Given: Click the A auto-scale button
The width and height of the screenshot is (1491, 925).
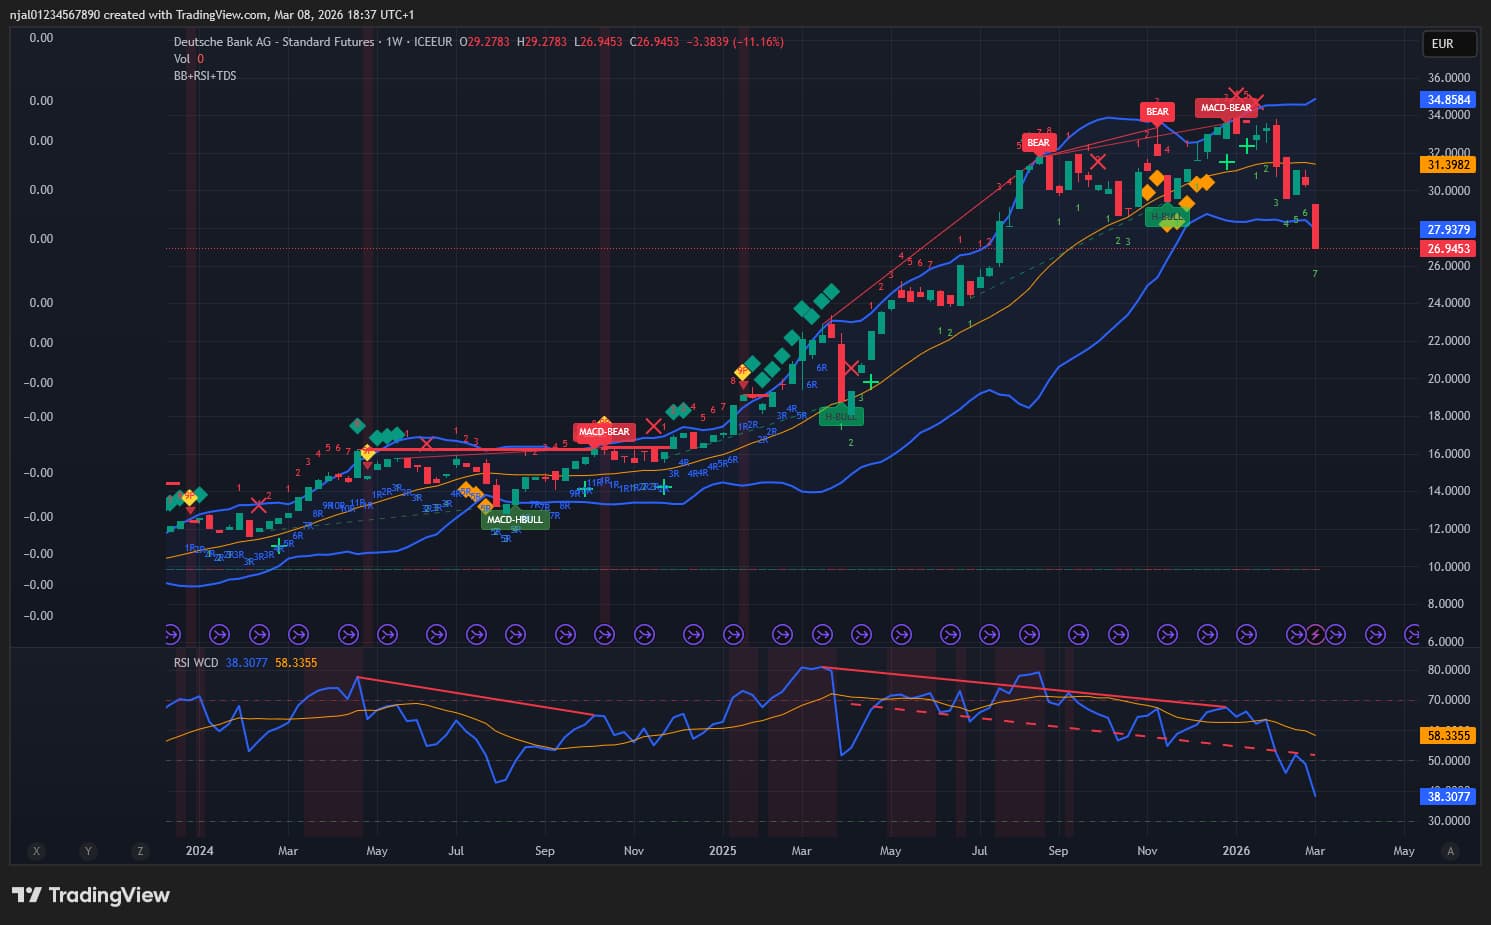Looking at the screenshot, I should 1450,851.
